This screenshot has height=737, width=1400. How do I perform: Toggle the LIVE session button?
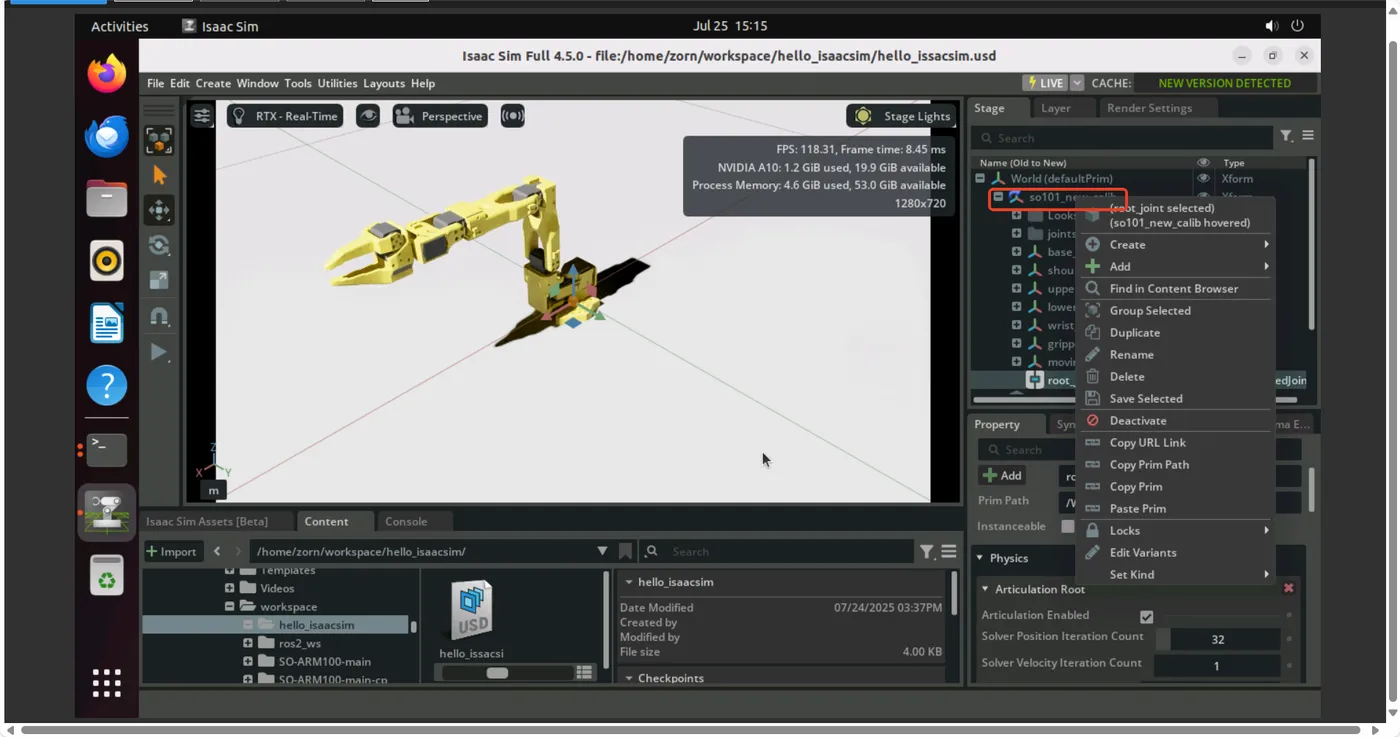(1045, 83)
